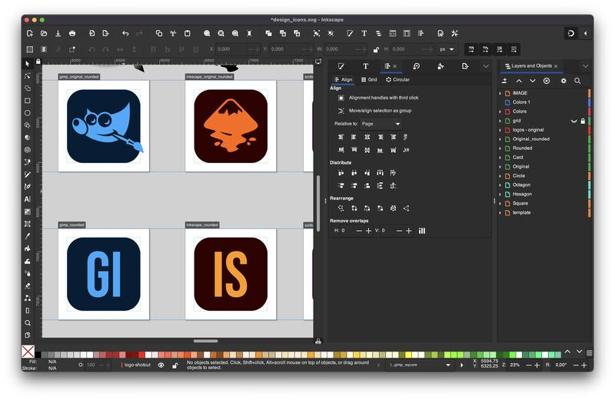Click first Align icon under Align
The width and height of the screenshot is (615, 400).
[x=341, y=137]
